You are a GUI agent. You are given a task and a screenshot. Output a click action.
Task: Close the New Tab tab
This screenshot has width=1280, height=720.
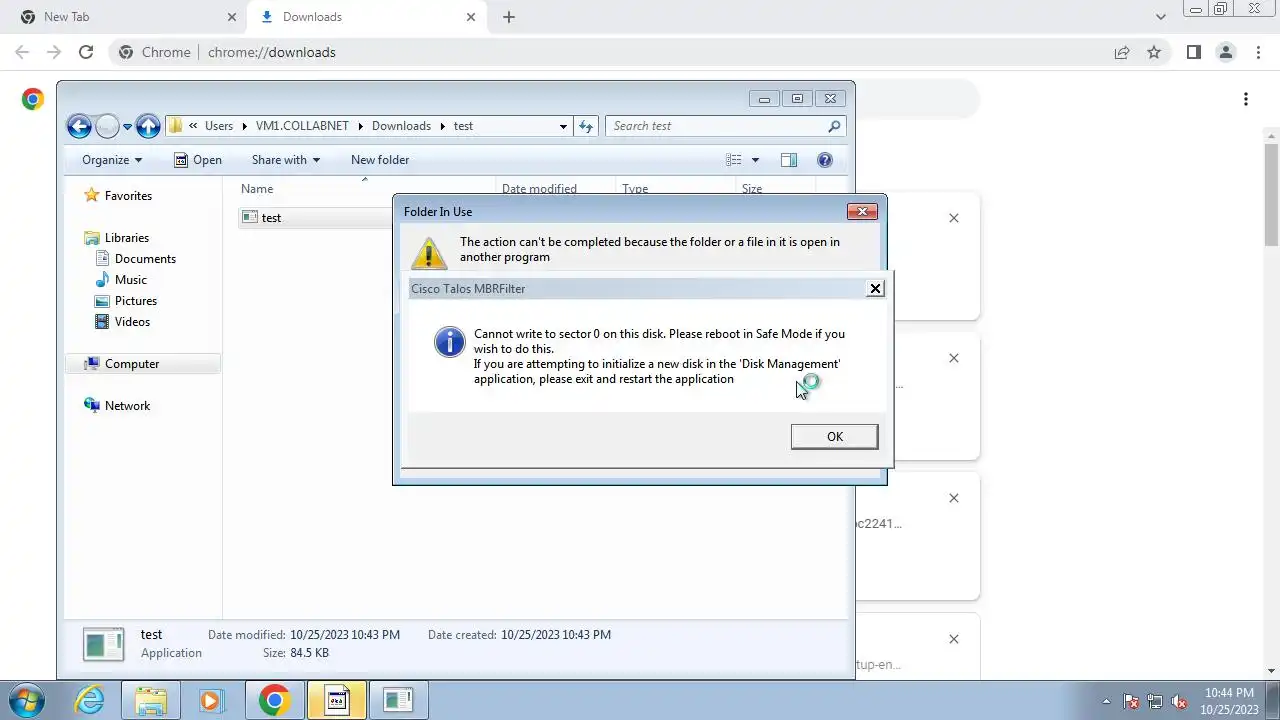tap(232, 17)
